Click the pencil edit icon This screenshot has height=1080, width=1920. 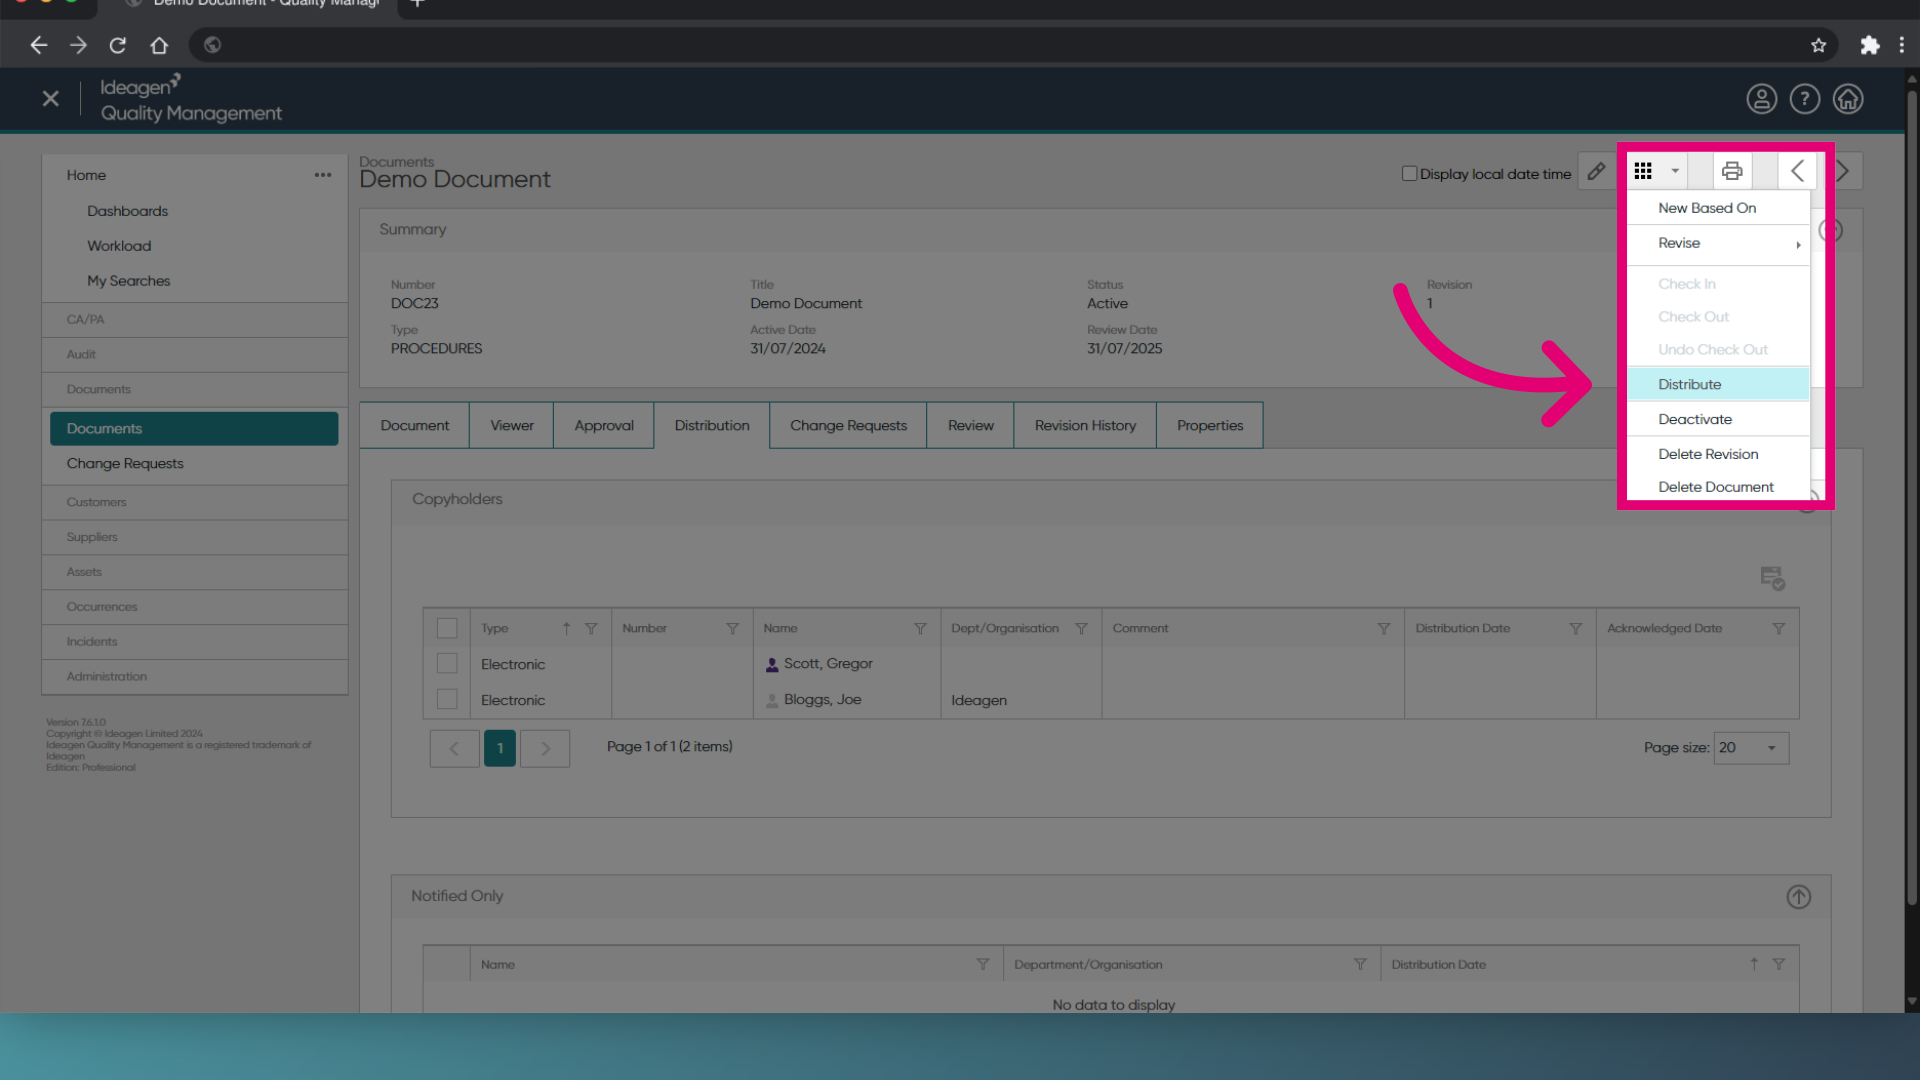[1597, 172]
